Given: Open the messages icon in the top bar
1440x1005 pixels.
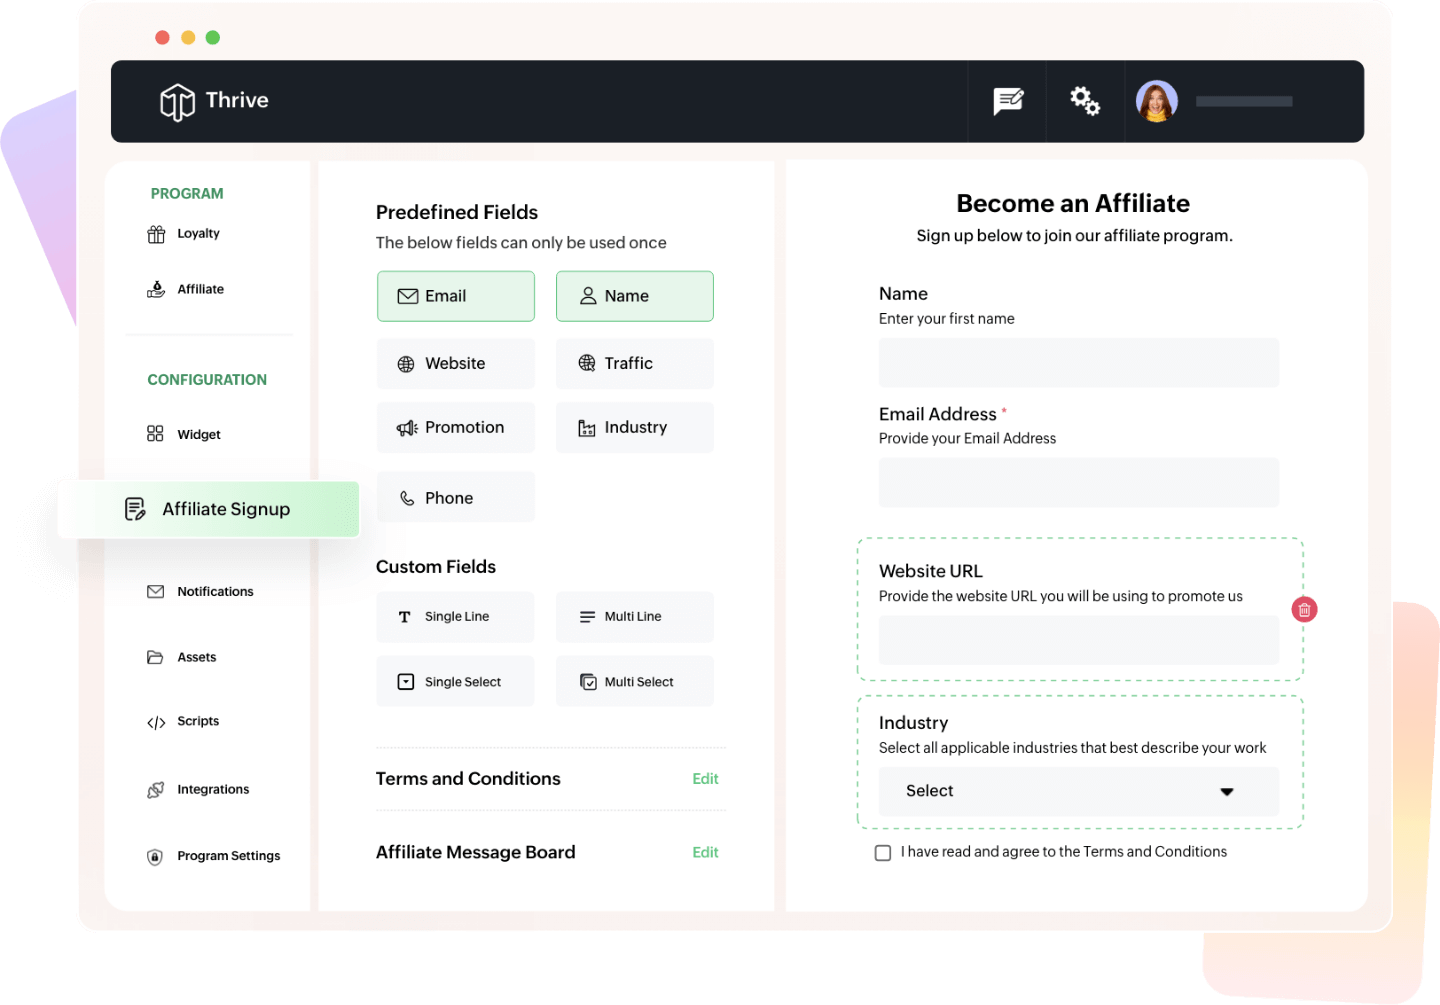Looking at the screenshot, I should coord(1008,101).
